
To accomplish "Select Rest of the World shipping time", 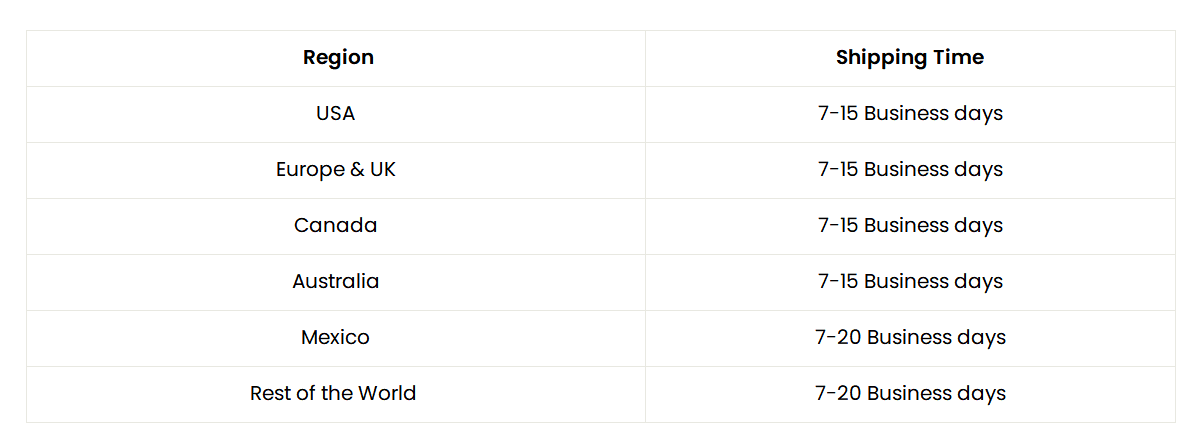I will coord(910,394).
